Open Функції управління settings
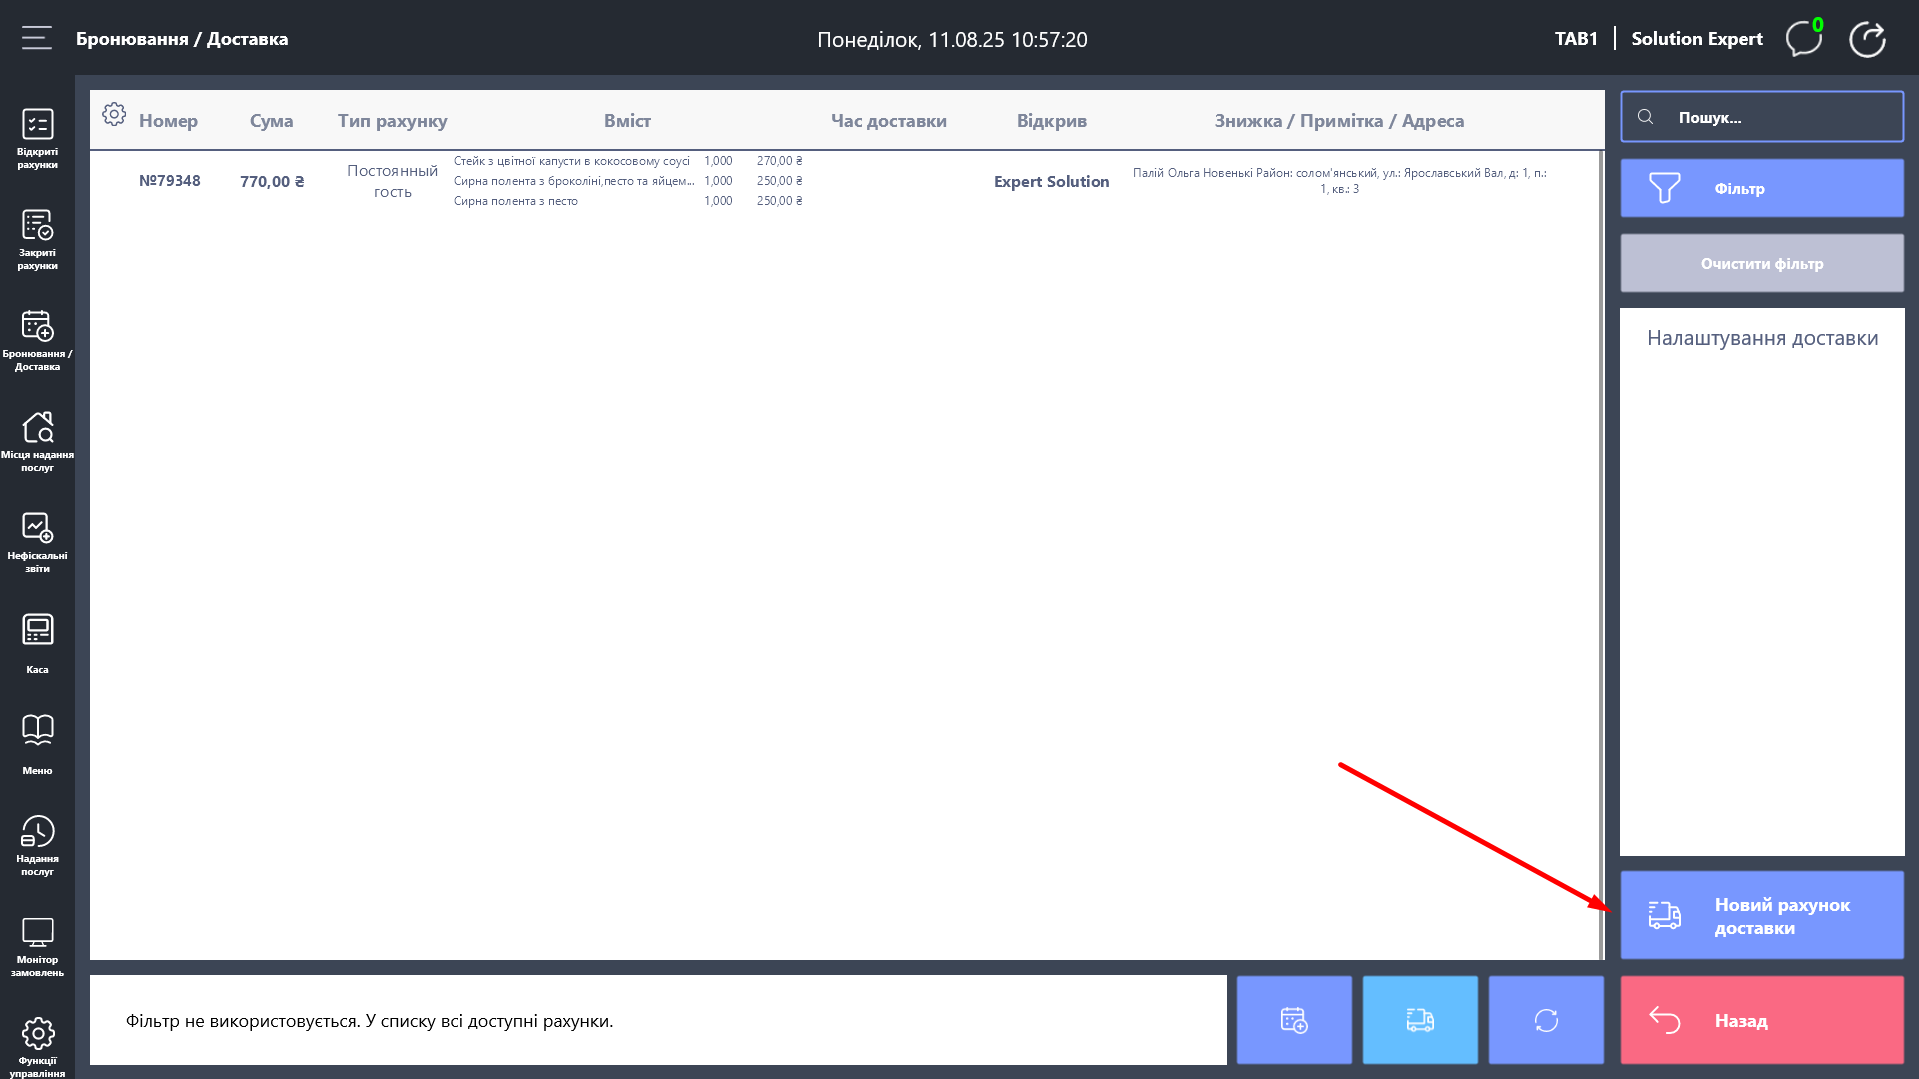Screen dimensions: 1919x1079 pos(37,1046)
